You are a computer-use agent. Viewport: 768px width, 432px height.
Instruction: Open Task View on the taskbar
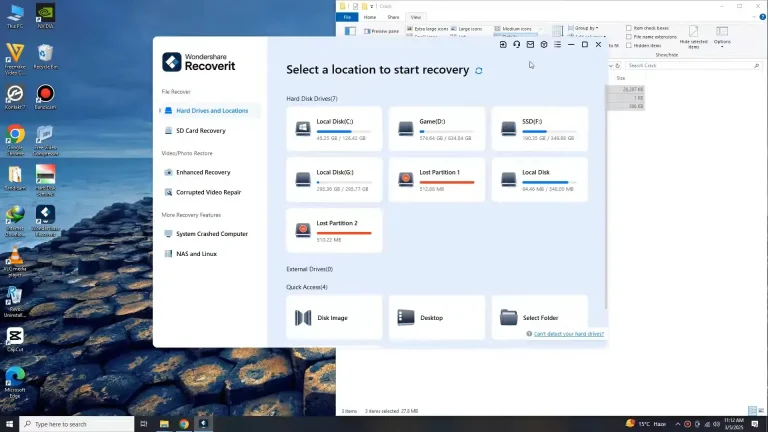pyautogui.click(x=144, y=424)
